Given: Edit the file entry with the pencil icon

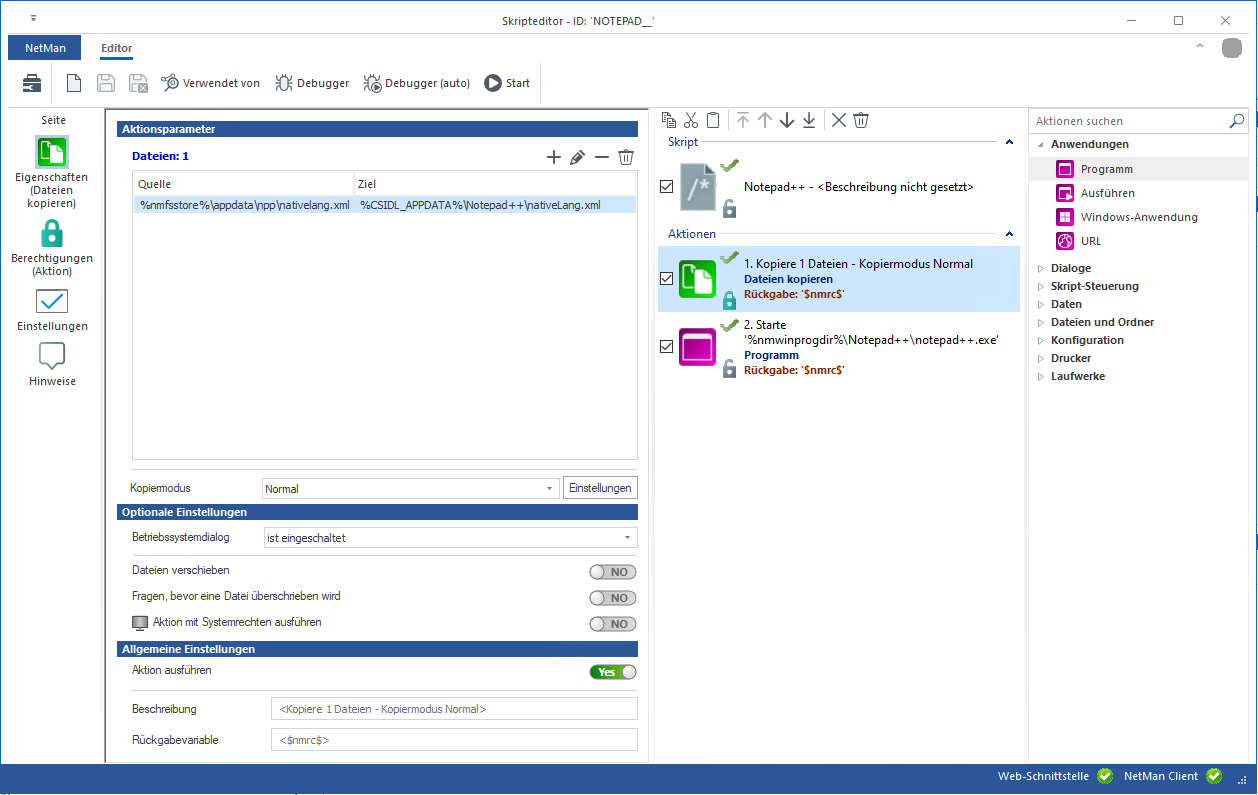Looking at the screenshot, I should tap(577, 157).
